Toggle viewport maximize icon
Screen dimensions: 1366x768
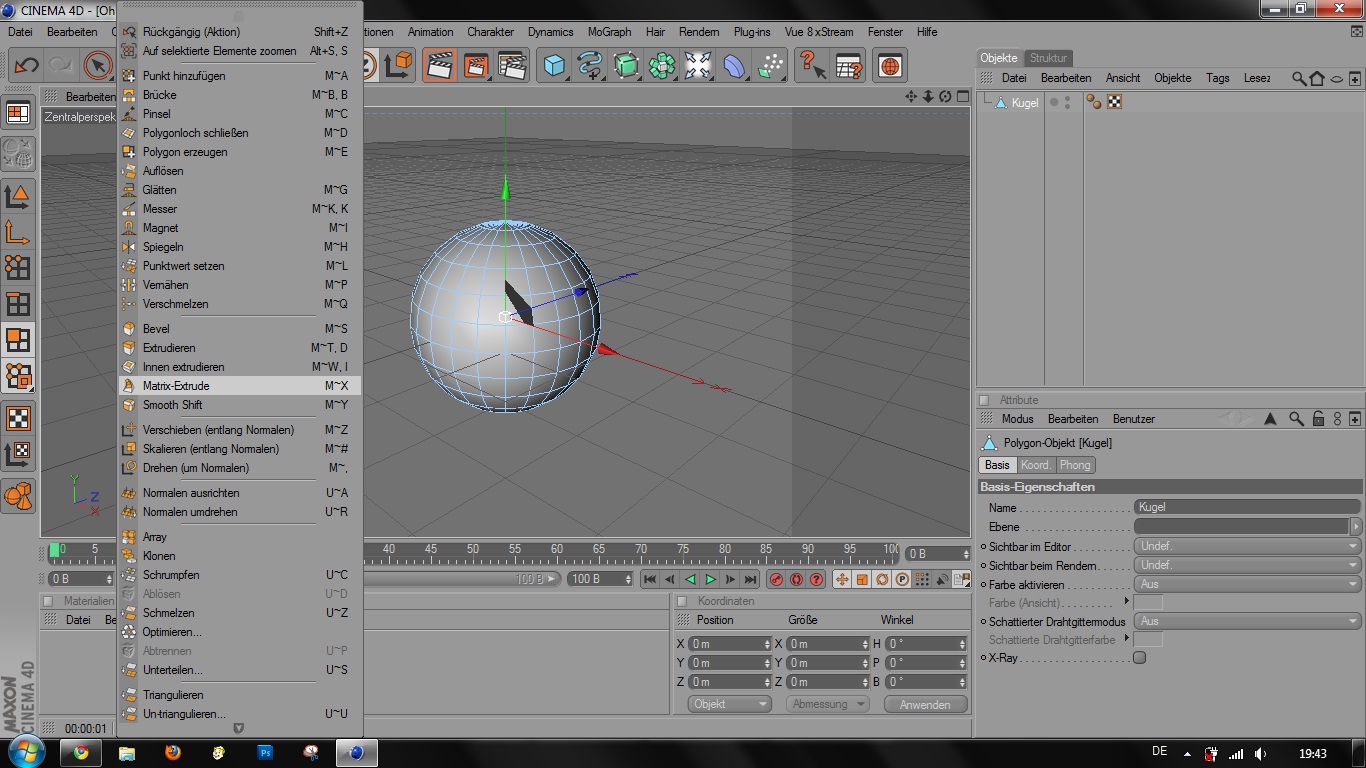click(962, 96)
